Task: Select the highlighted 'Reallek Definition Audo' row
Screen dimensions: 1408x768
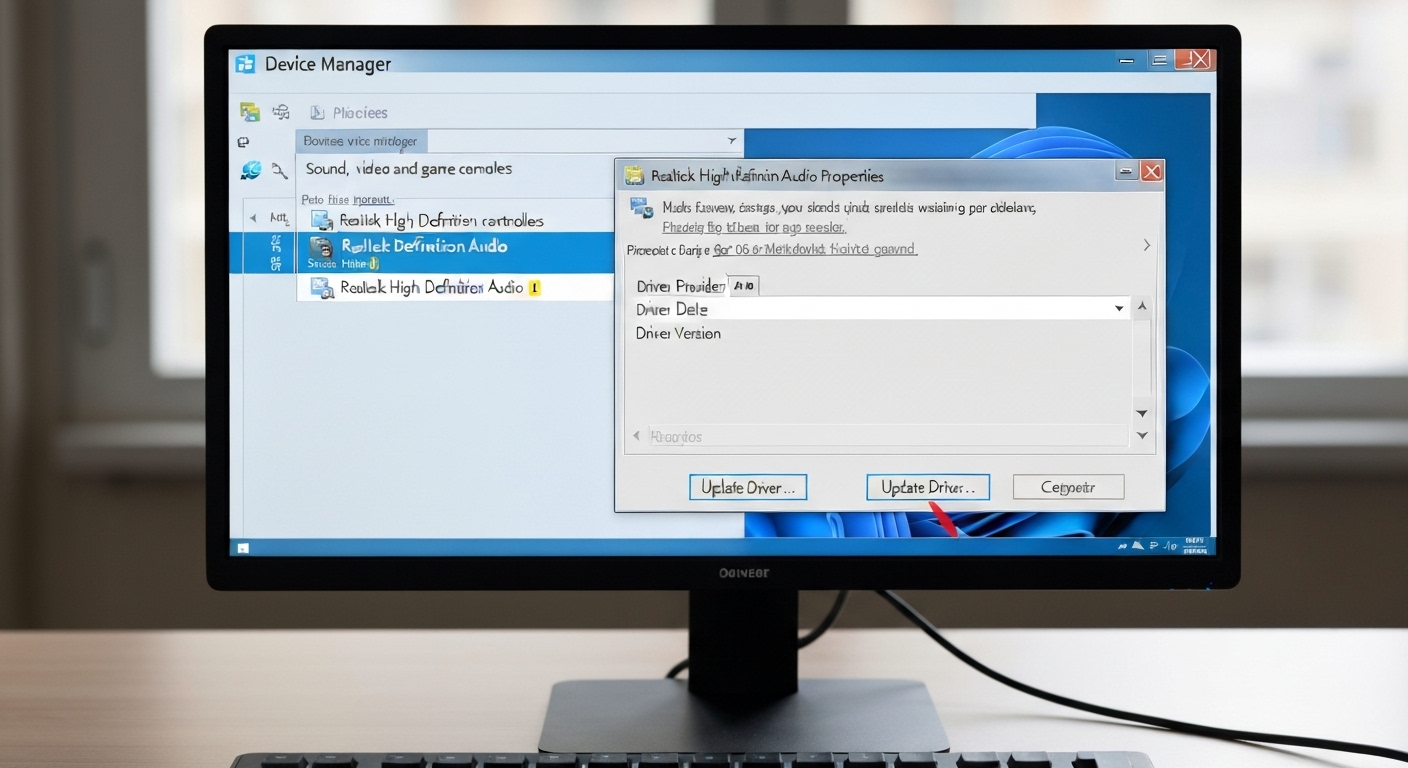Action: click(421, 252)
